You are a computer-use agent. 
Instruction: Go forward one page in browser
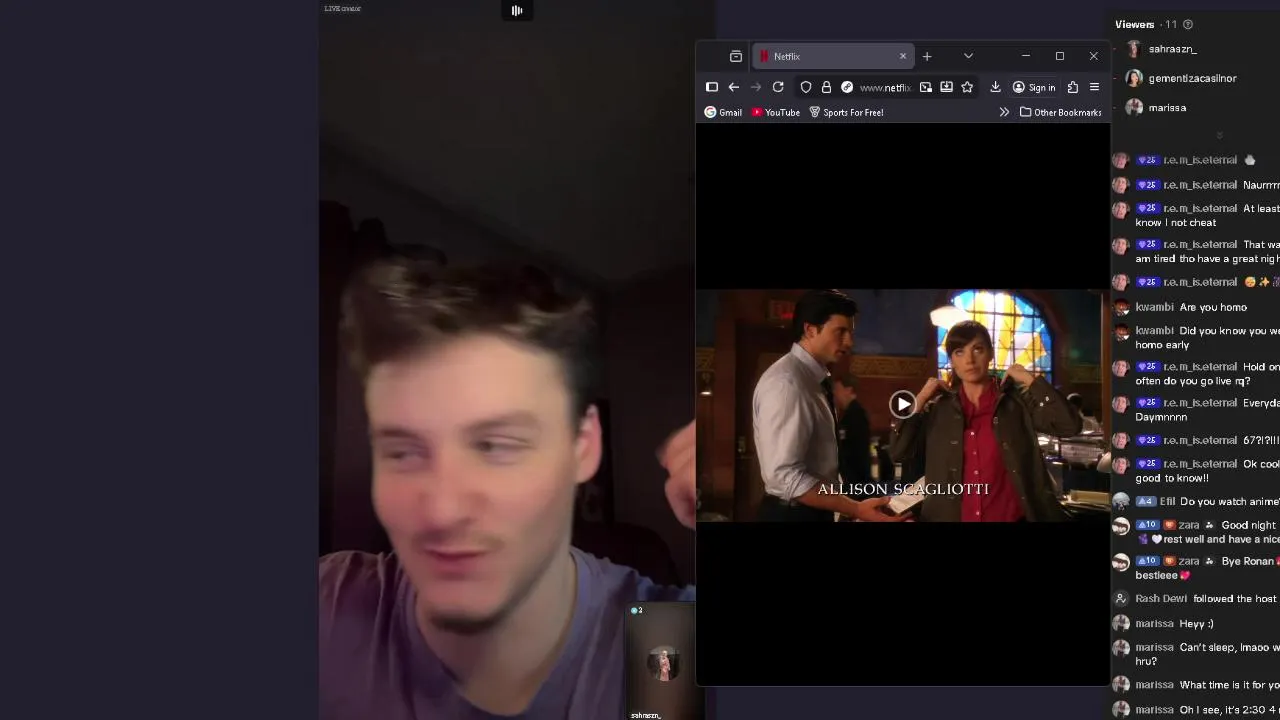tap(756, 87)
